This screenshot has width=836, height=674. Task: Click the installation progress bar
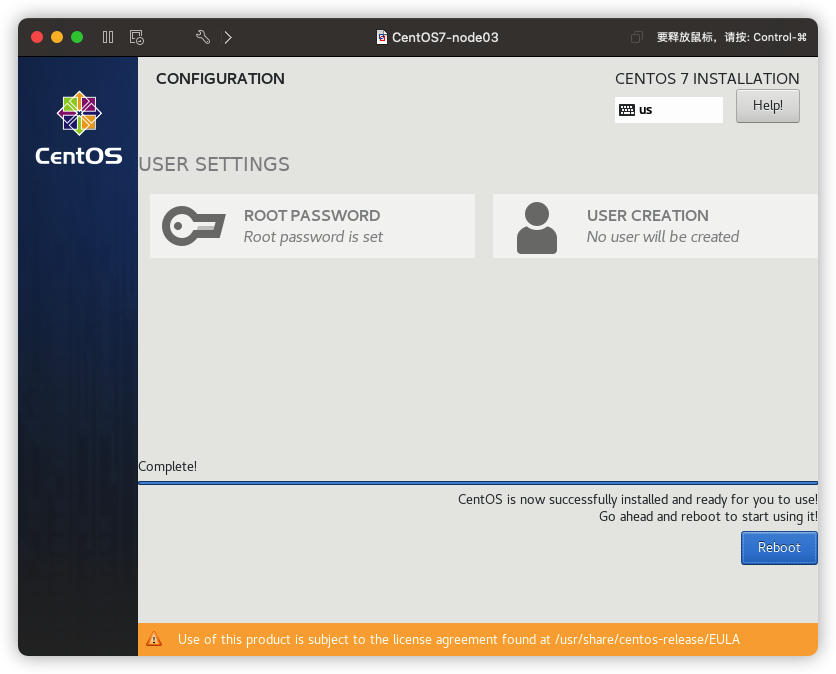coord(478,483)
